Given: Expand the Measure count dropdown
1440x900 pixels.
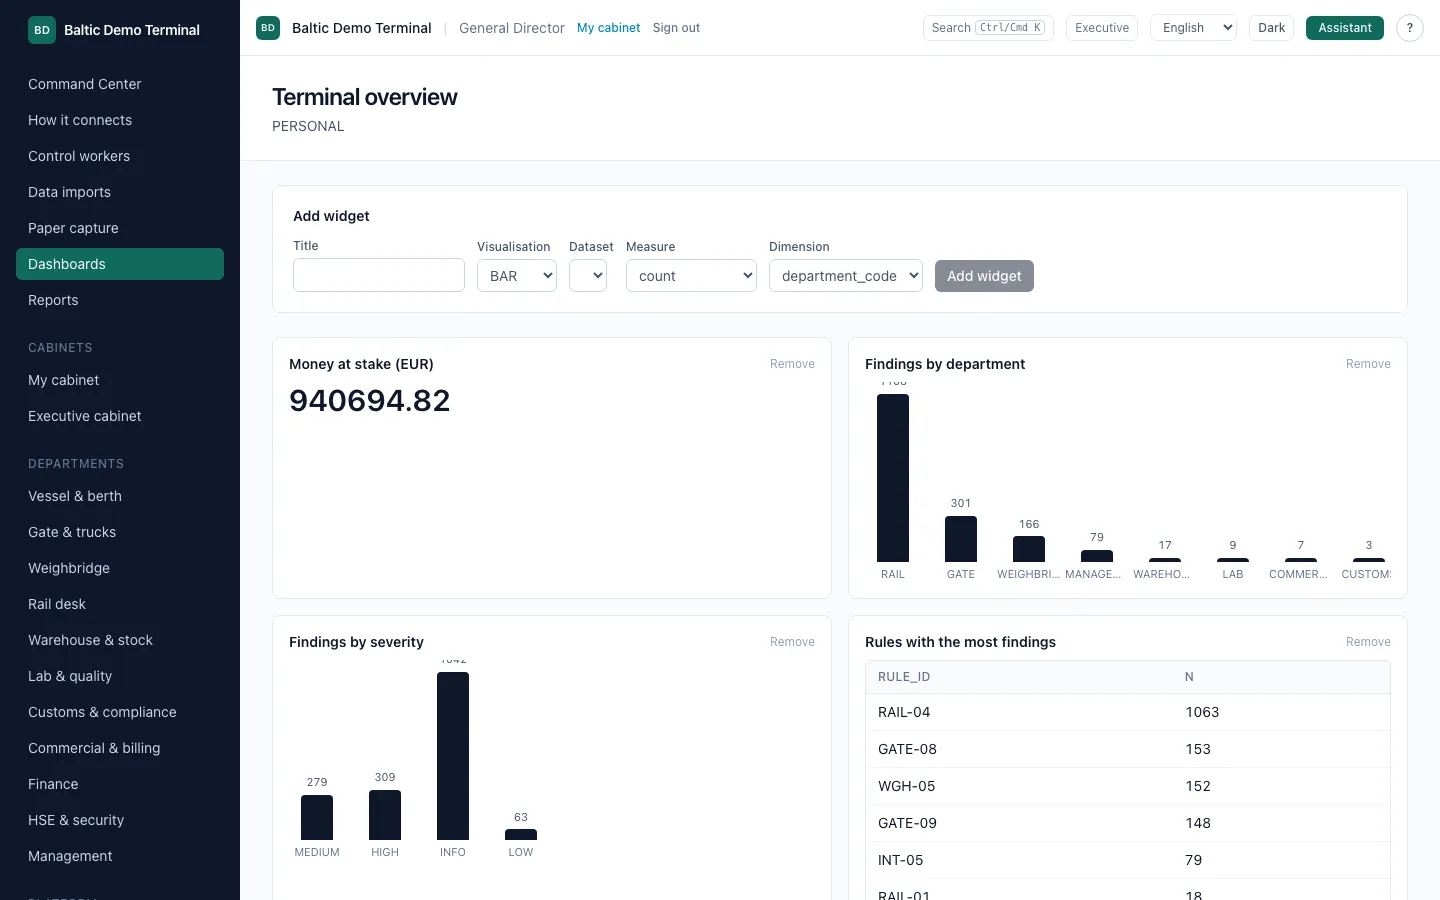Looking at the screenshot, I should pyautogui.click(x=691, y=276).
